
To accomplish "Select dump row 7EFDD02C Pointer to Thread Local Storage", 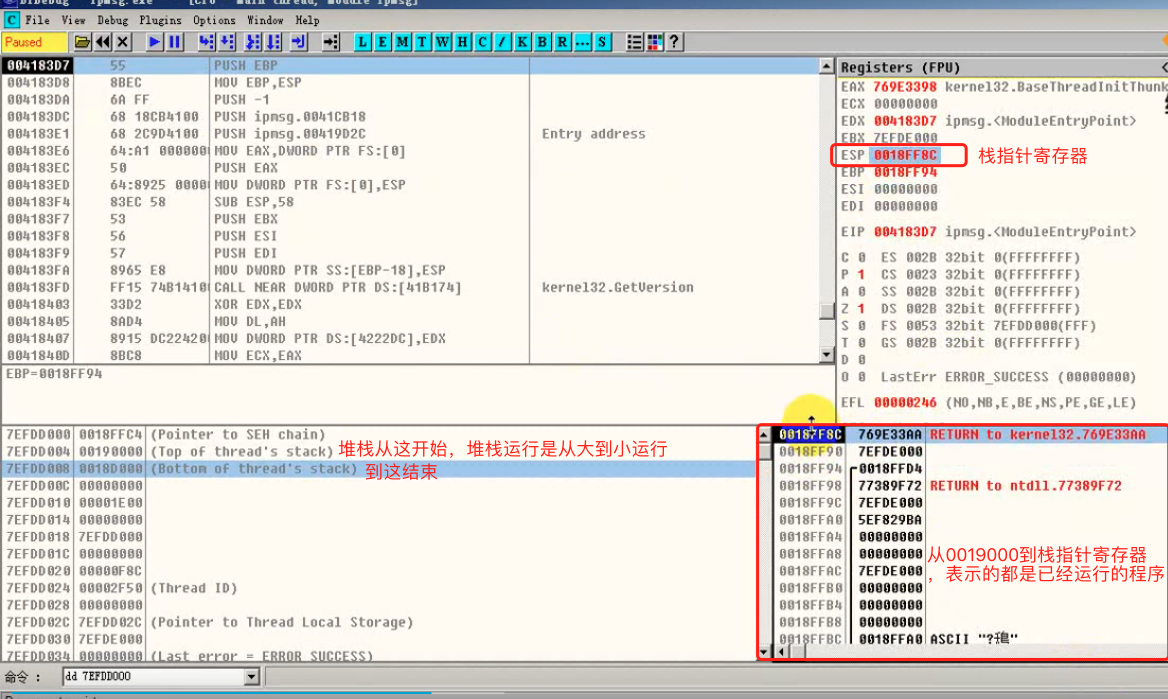I will [379, 622].
